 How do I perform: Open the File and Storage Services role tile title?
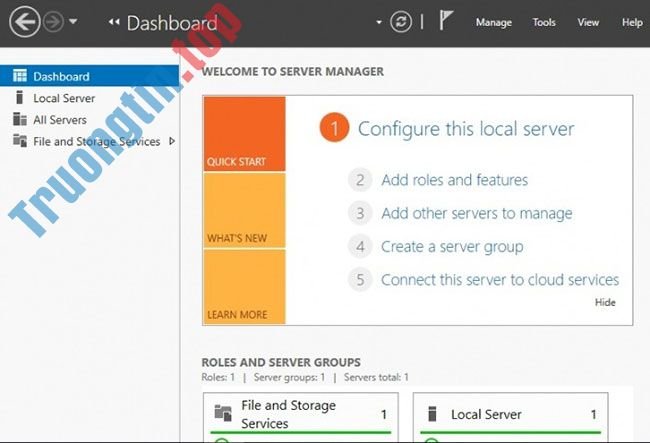[288, 414]
